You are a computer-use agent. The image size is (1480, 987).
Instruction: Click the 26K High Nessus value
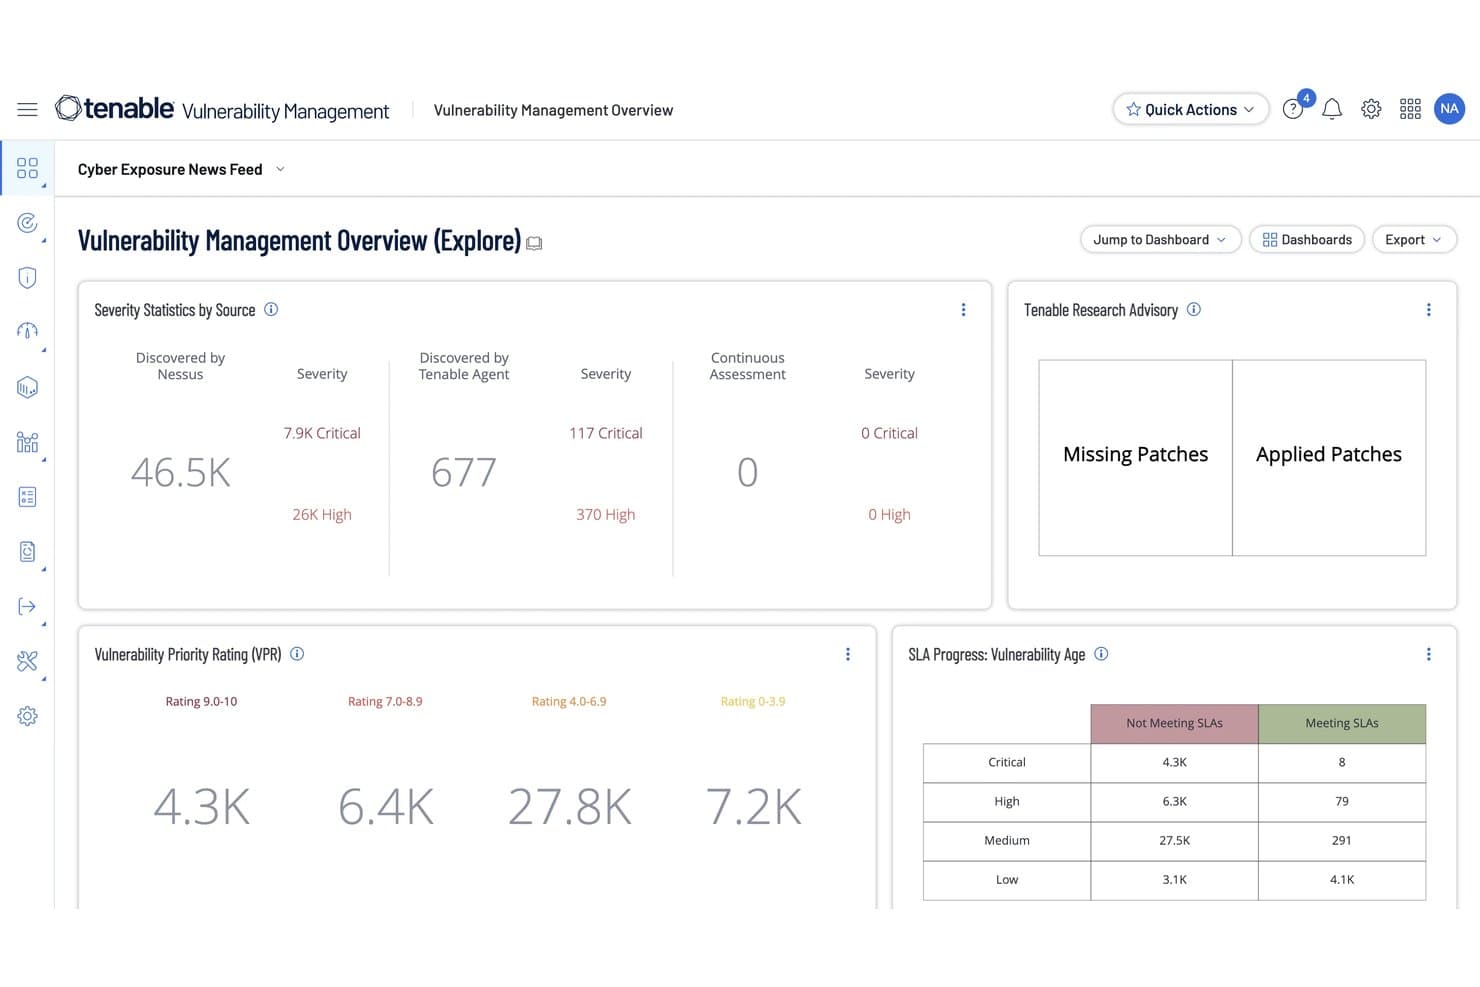[x=322, y=514]
